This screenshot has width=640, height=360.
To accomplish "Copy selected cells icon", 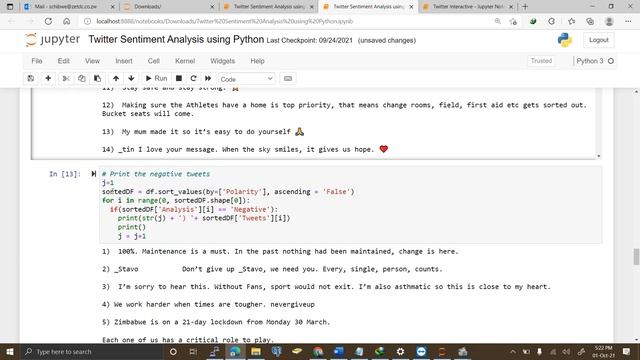I will [x=82, y=78].
